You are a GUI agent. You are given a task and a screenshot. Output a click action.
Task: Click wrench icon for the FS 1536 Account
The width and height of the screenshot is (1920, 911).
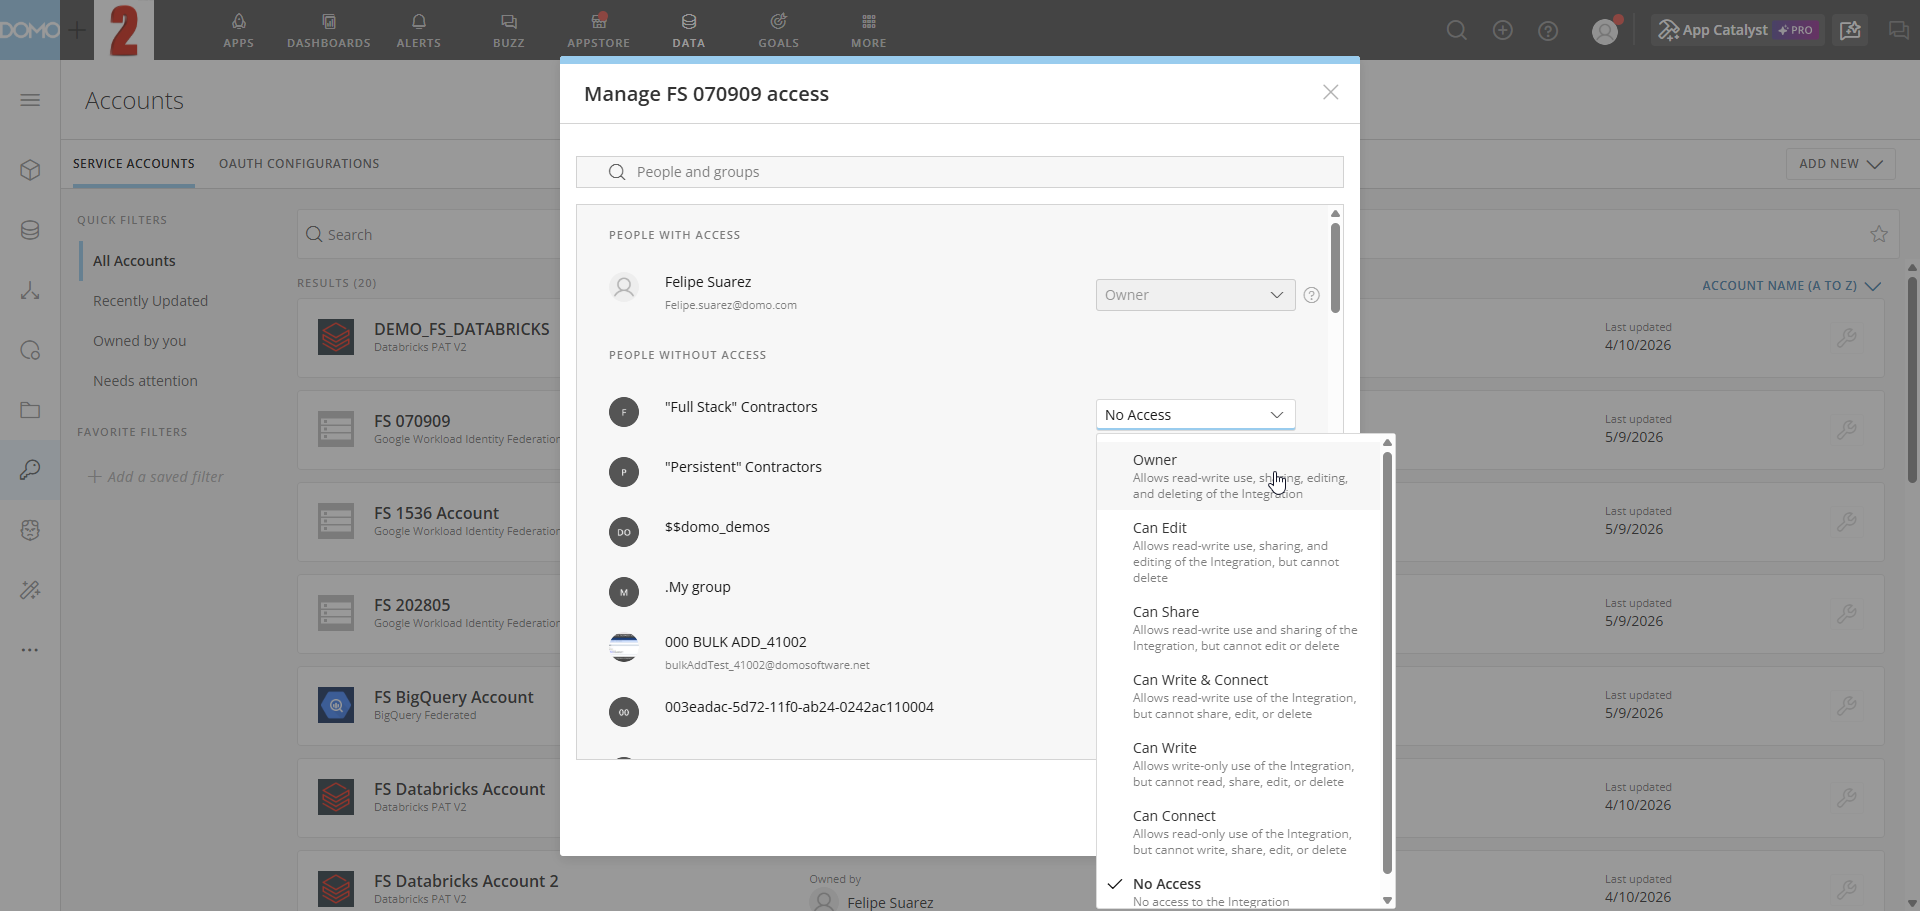(x=1846, y=522)
